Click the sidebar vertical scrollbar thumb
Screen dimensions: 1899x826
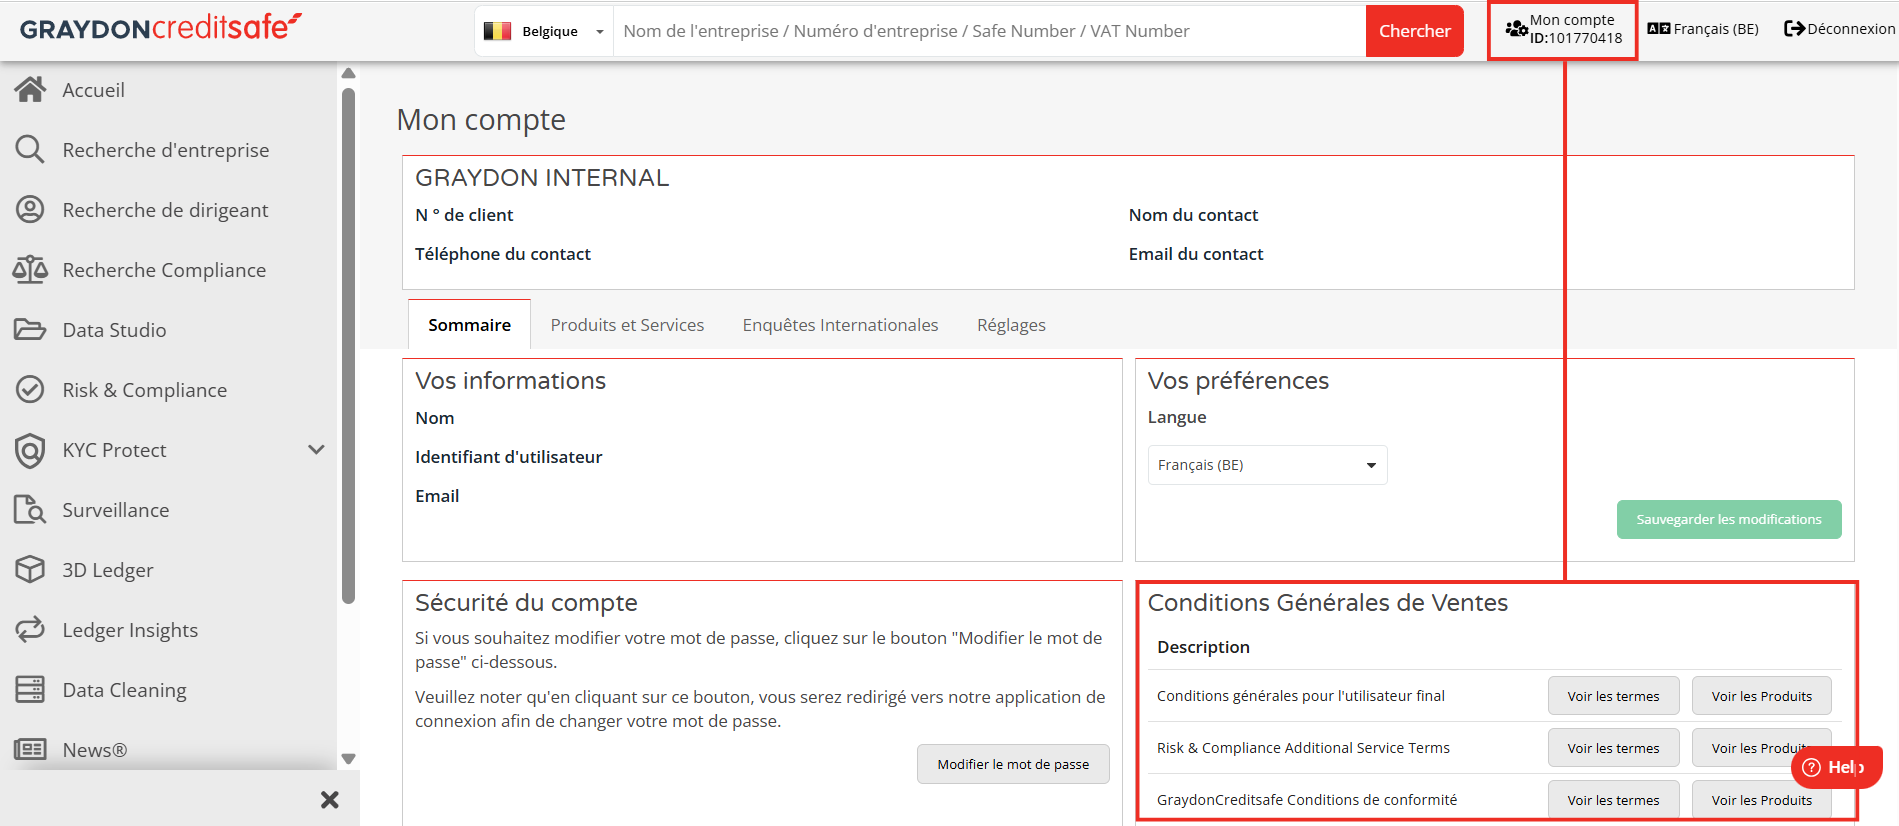348,345
